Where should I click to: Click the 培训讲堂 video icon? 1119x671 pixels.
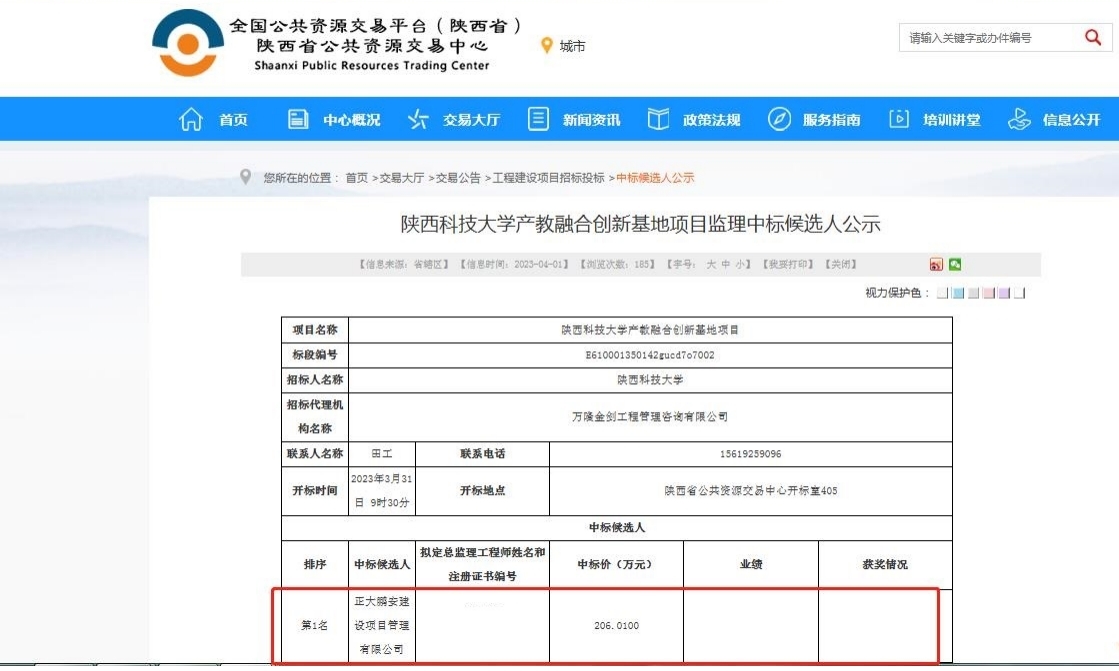pos(899,119)
